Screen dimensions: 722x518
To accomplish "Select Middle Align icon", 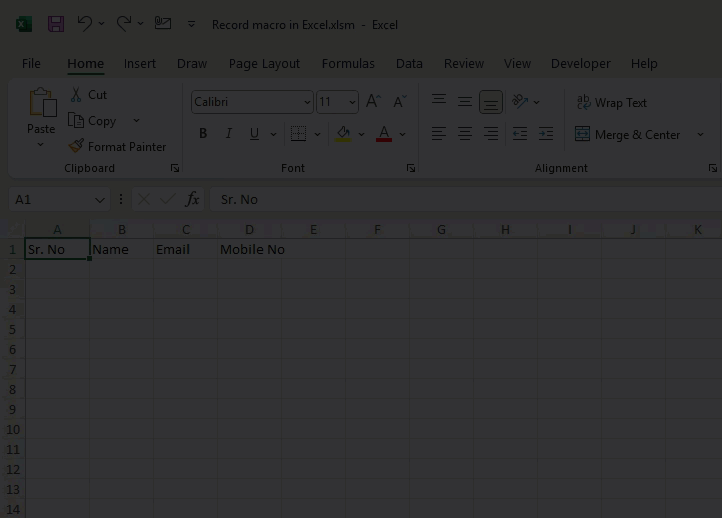I will click(x=465, y=101).
